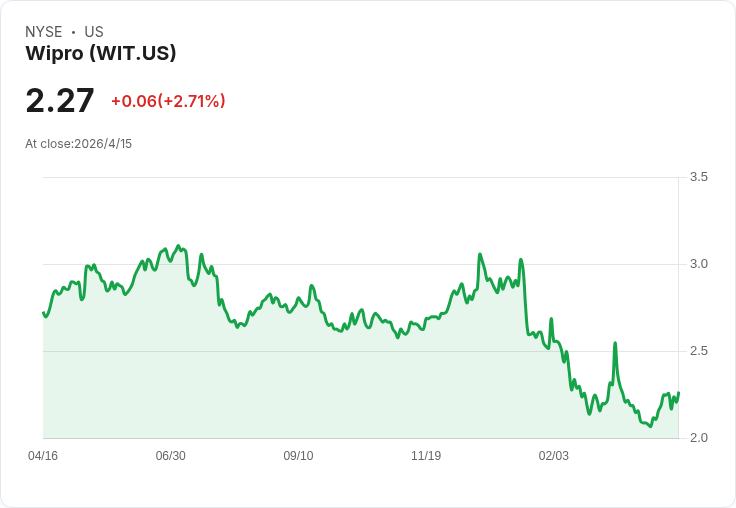
Task: Click the 2.5 y-axis price label
Action: pyautogui.click(x=699, y=351)
